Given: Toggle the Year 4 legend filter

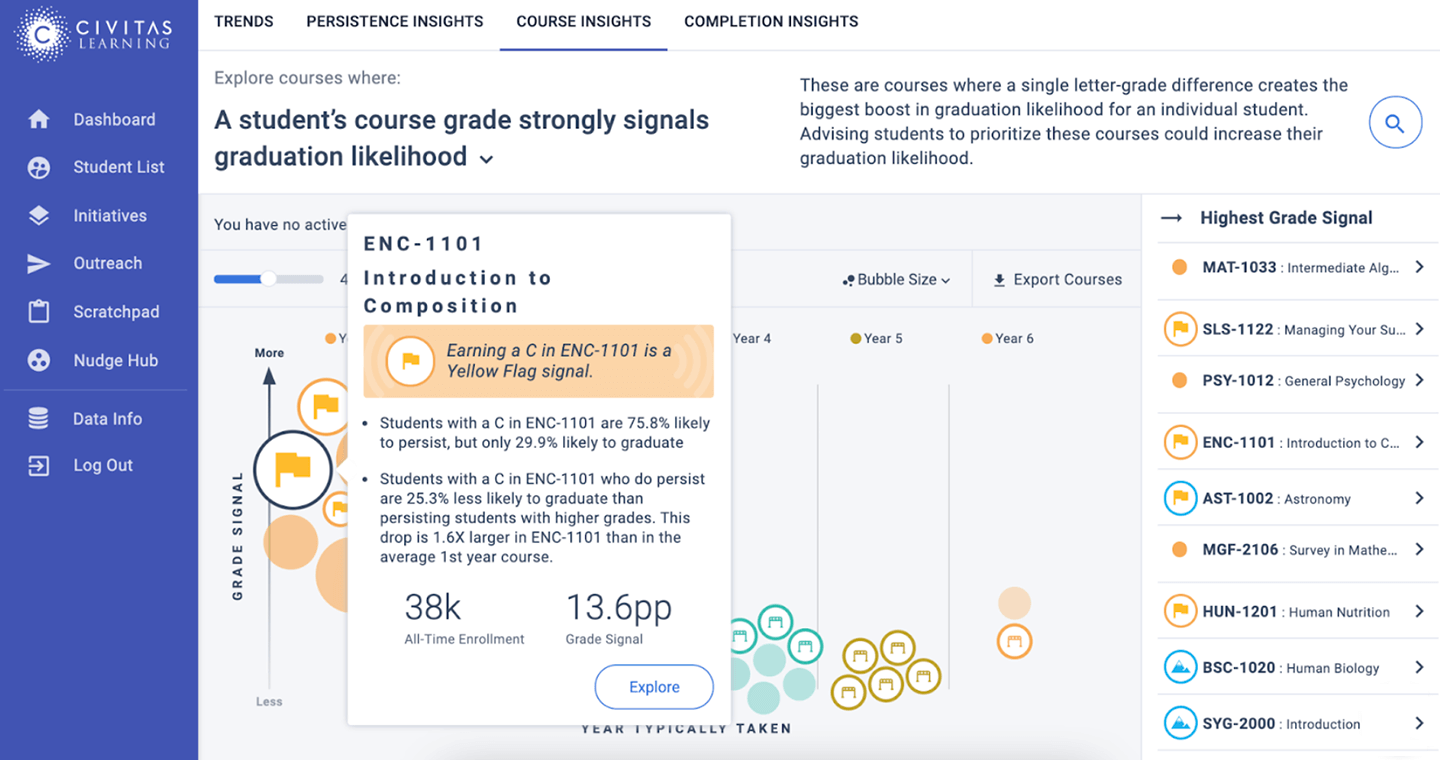Looking at the screenshot, I should click(x=751, y=339).
